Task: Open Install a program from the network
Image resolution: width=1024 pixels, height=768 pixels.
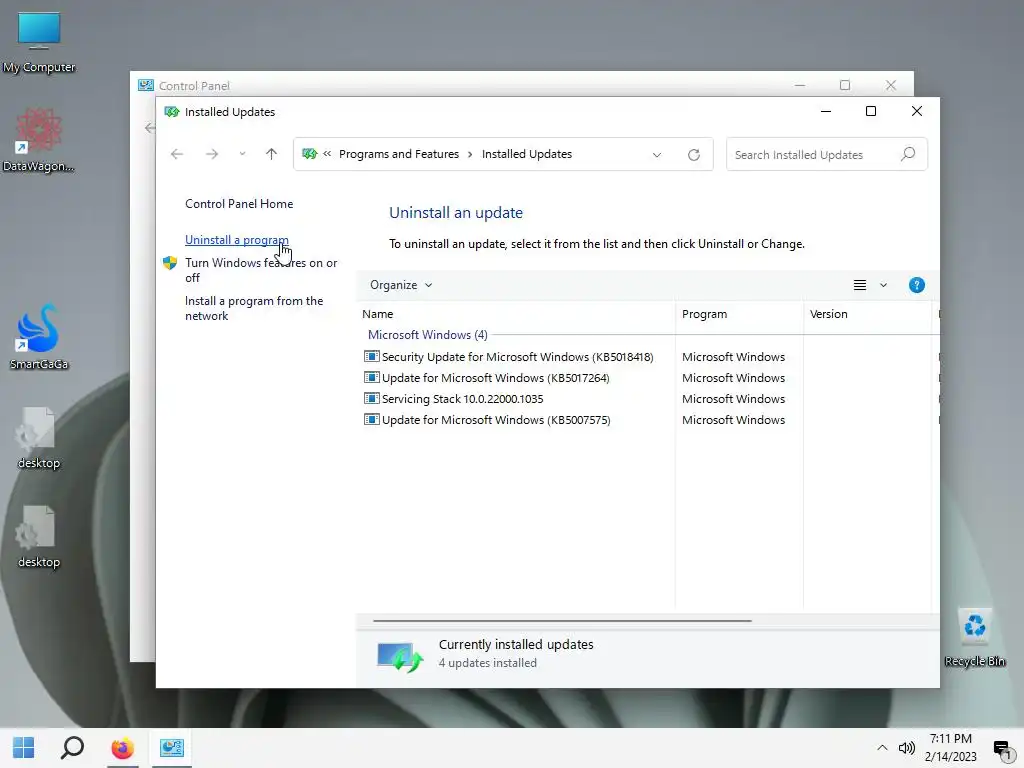Action: [x=254, y=308]
